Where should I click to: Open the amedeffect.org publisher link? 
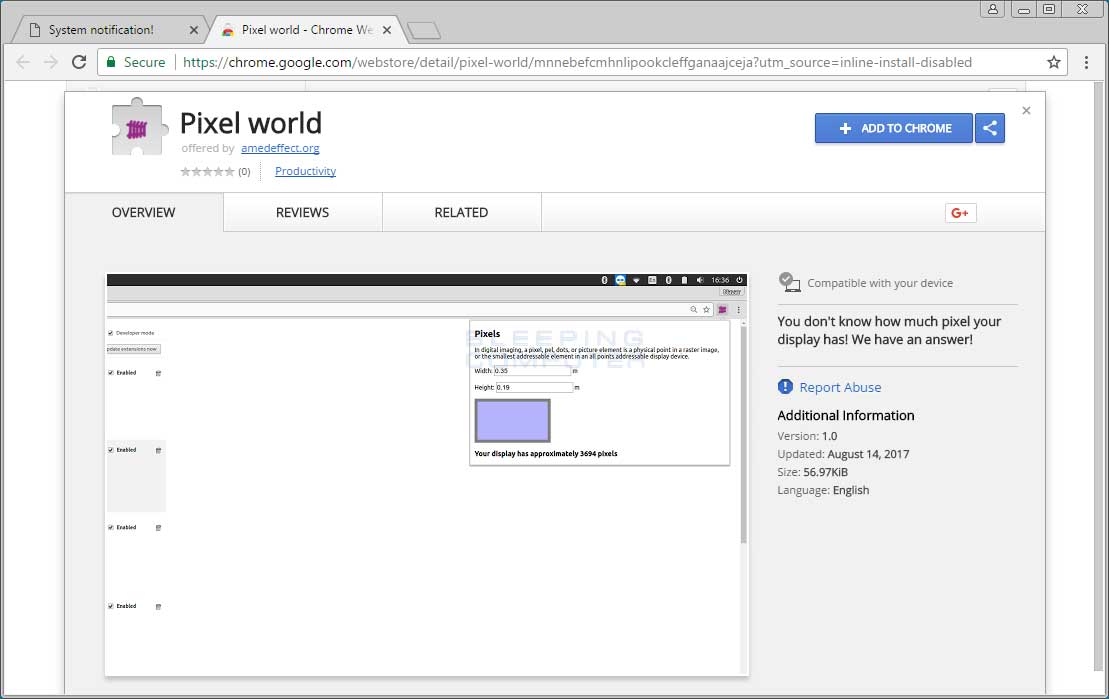pyautogui.click(x=280, y=148)
